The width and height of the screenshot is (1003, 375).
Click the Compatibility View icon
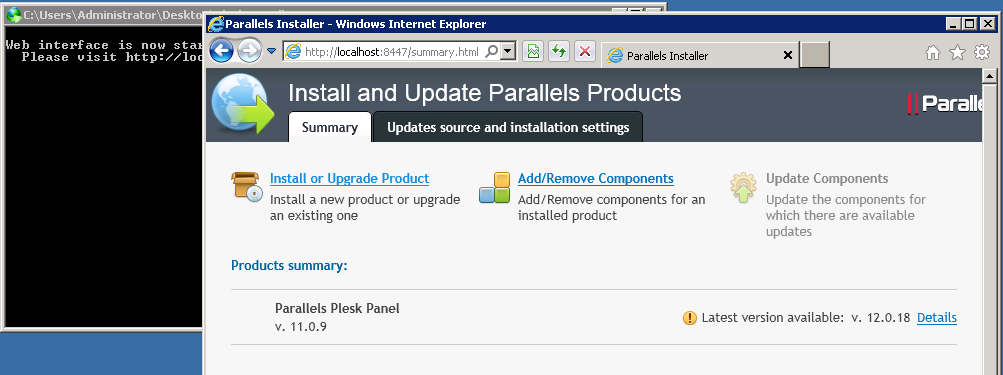point(532,51)
